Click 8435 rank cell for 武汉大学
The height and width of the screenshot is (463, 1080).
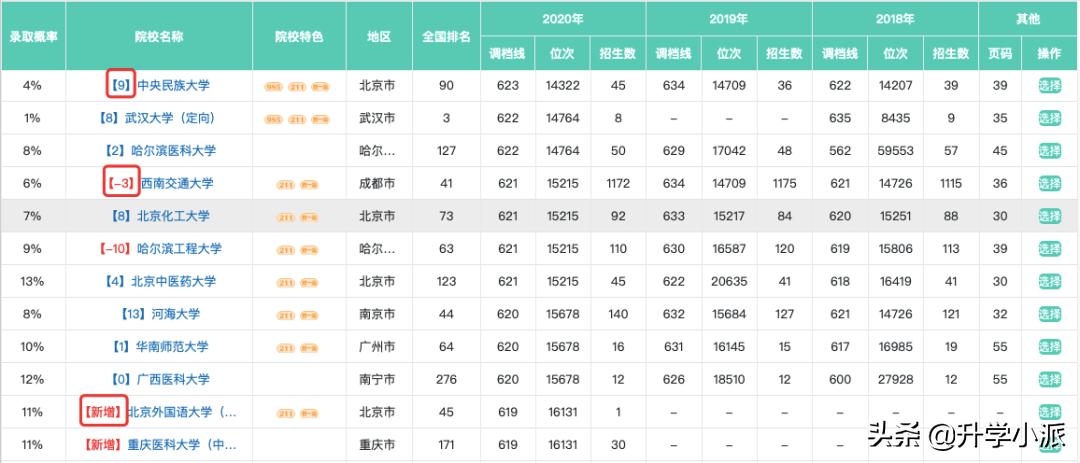[895, 119]
